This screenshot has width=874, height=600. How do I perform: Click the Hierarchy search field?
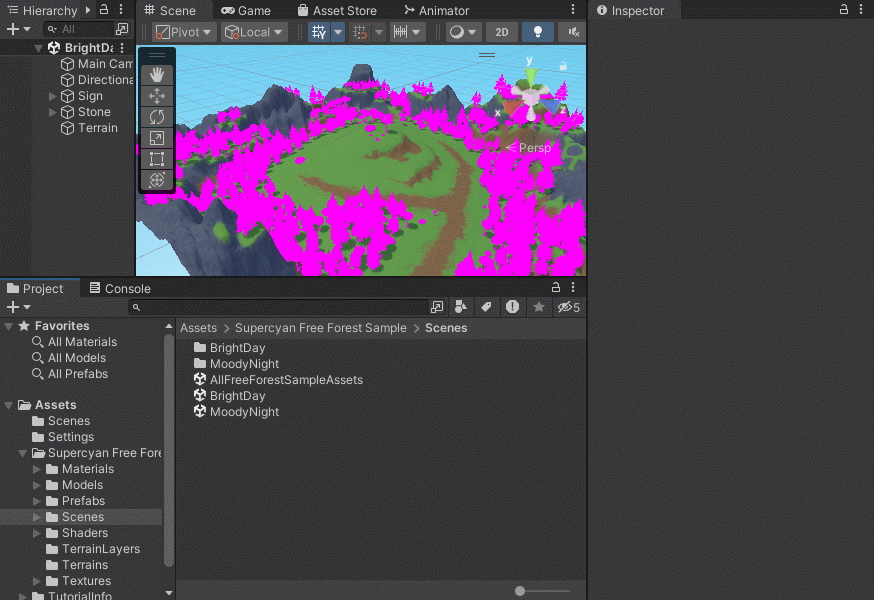79,29
